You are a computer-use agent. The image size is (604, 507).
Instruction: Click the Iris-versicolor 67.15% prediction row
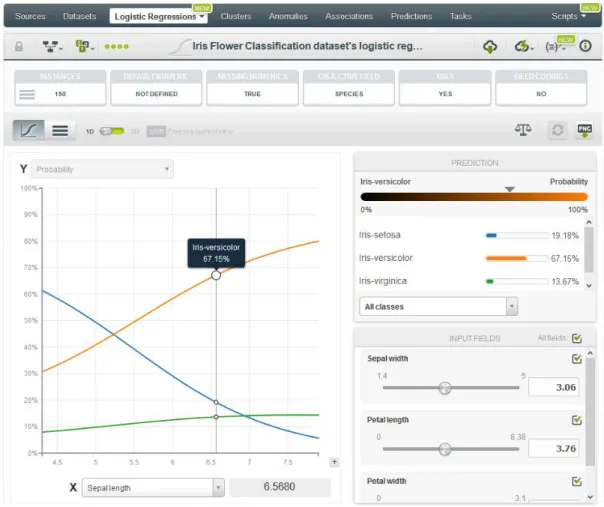(469, 258)
